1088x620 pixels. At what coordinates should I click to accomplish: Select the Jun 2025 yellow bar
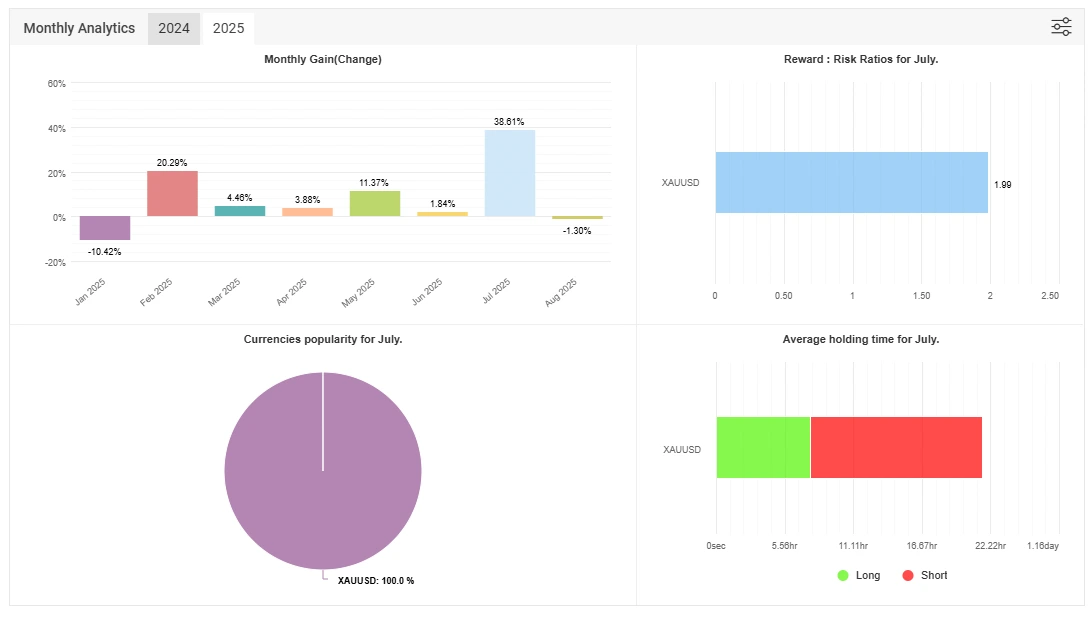(x=442, y=214)
